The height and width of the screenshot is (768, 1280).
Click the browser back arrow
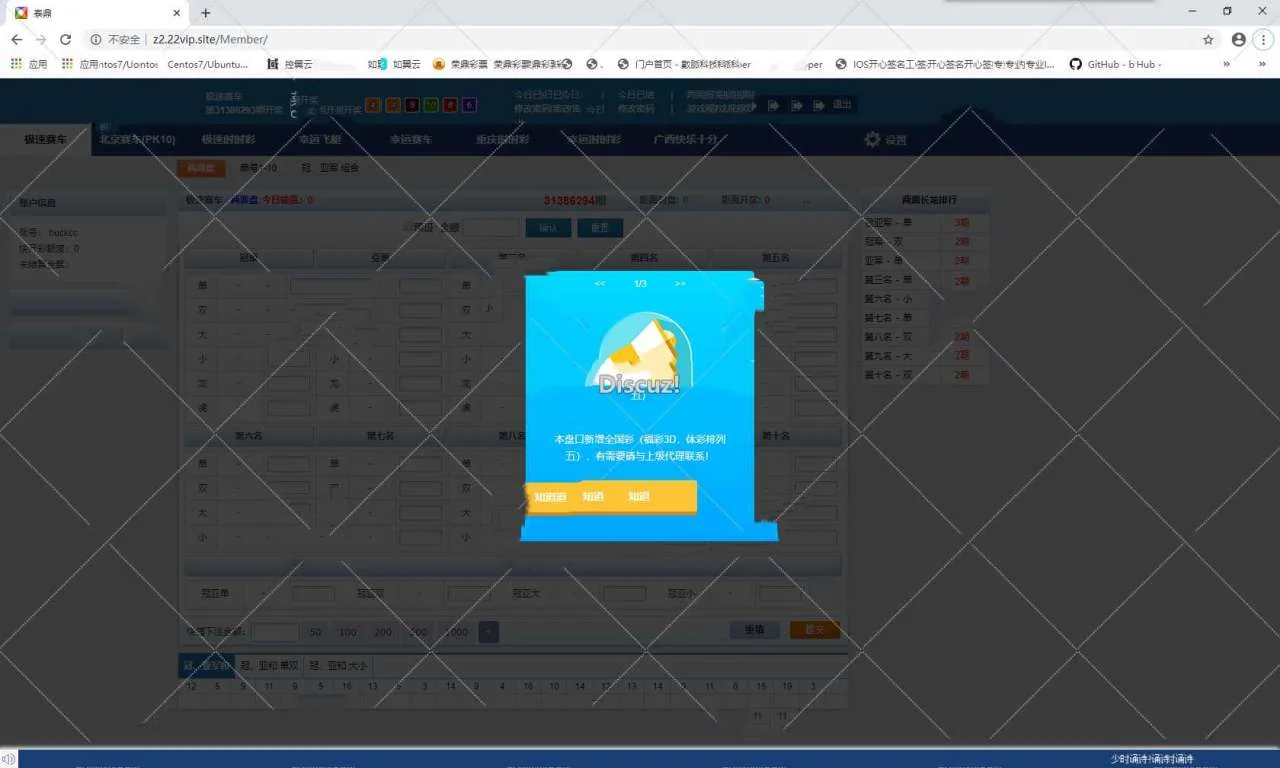click(x=16, y=40)
